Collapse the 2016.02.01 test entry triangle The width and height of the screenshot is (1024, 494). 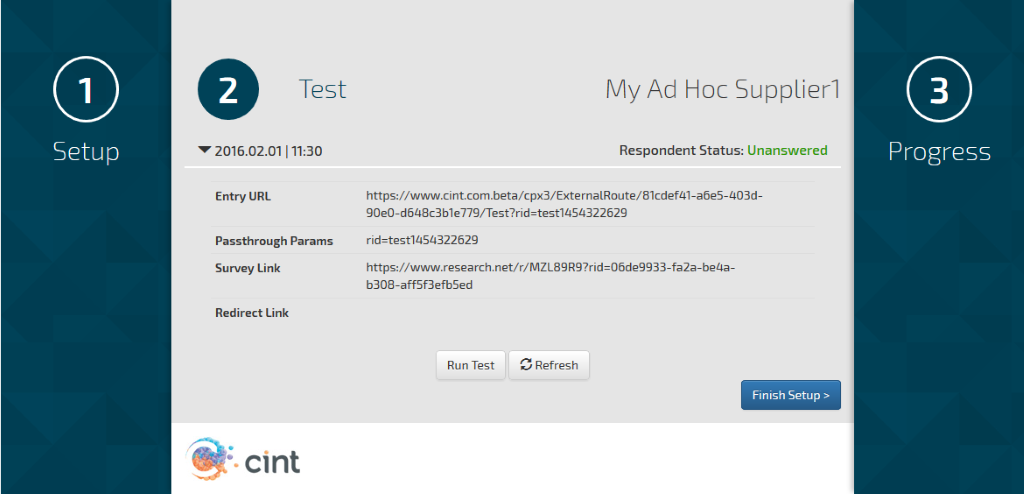coord(205,150)
